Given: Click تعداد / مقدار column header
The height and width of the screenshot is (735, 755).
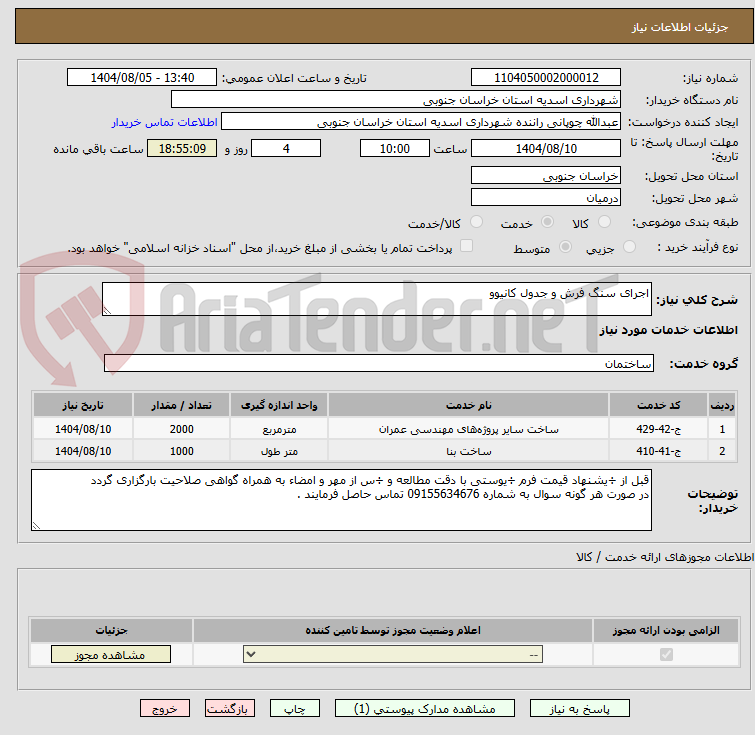Looking at the screenshot, I should click(182, 405).
